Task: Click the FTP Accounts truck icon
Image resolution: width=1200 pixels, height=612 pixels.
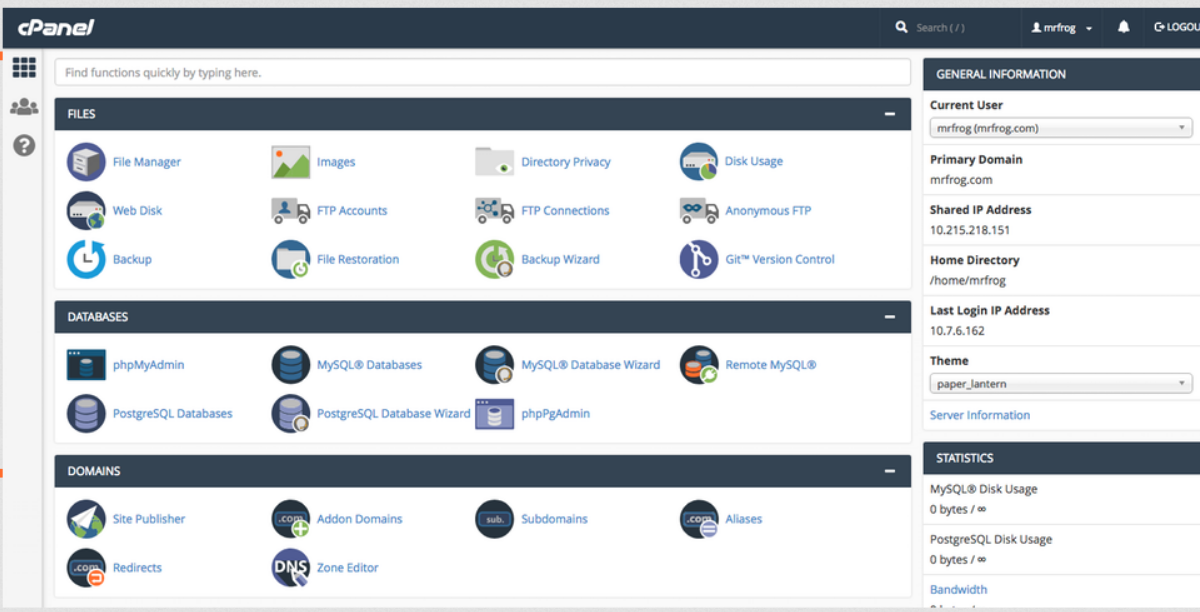Action: point(291,210)
